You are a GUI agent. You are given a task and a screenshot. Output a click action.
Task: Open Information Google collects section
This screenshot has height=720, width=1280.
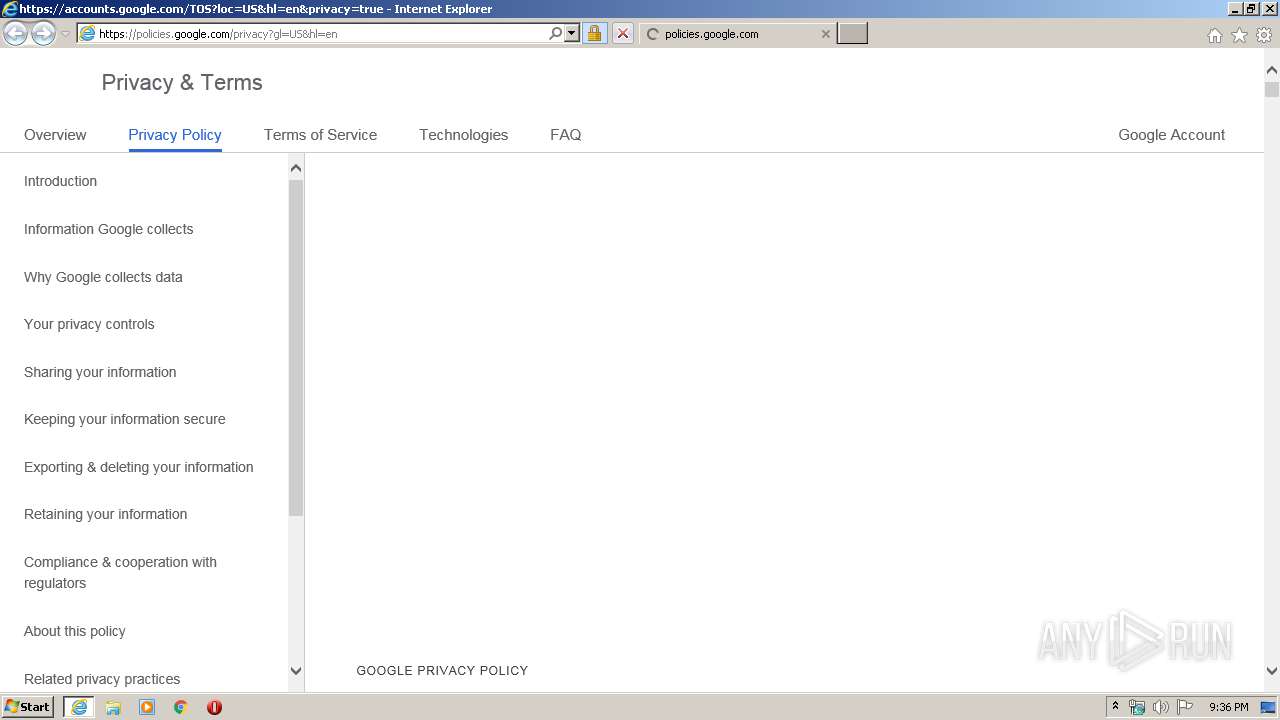click(x=108, y=229)
